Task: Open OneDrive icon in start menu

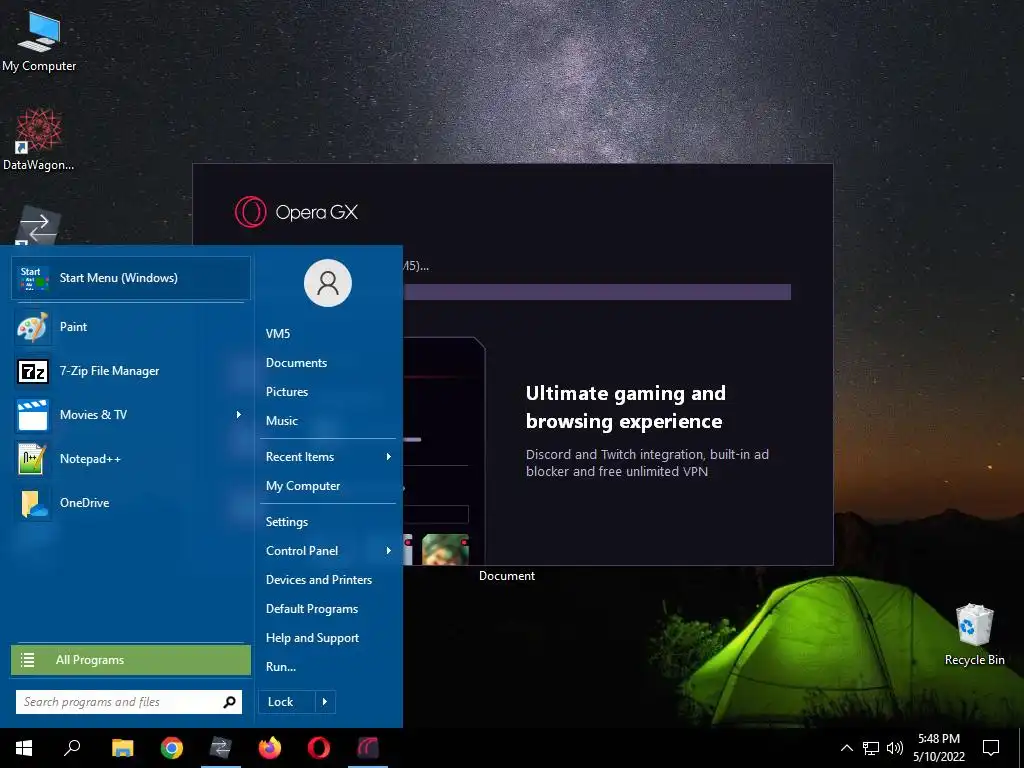Action: 34,503
